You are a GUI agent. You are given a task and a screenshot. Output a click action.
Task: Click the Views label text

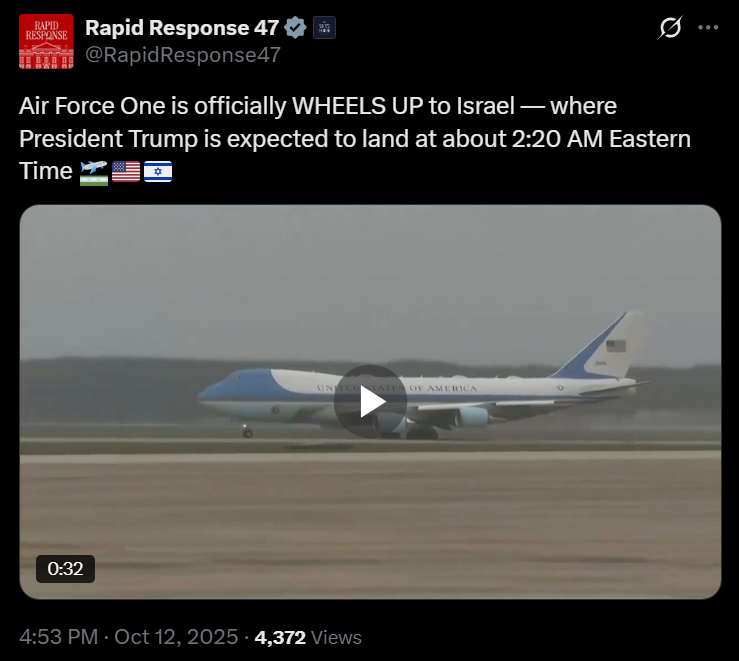click(x=336, y=637)
